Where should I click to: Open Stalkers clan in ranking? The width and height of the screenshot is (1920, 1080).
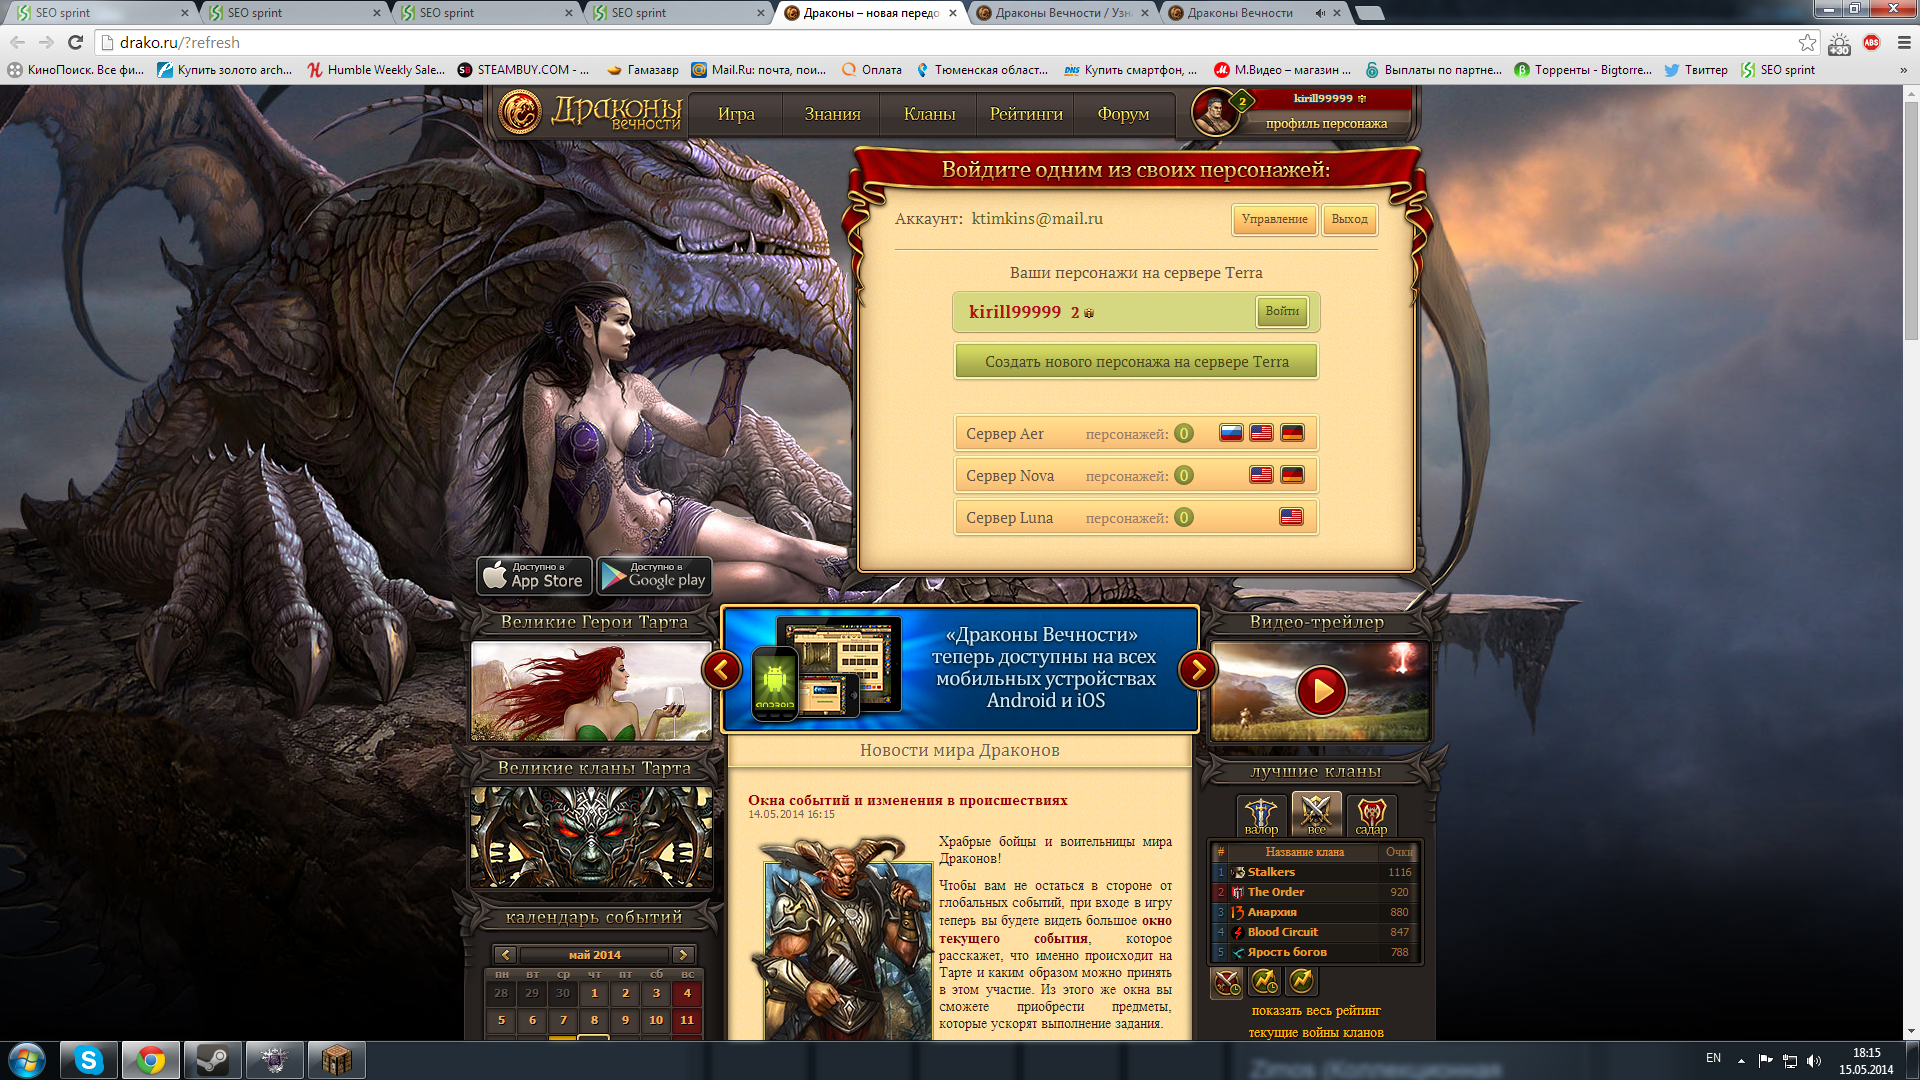(1271, 872)
